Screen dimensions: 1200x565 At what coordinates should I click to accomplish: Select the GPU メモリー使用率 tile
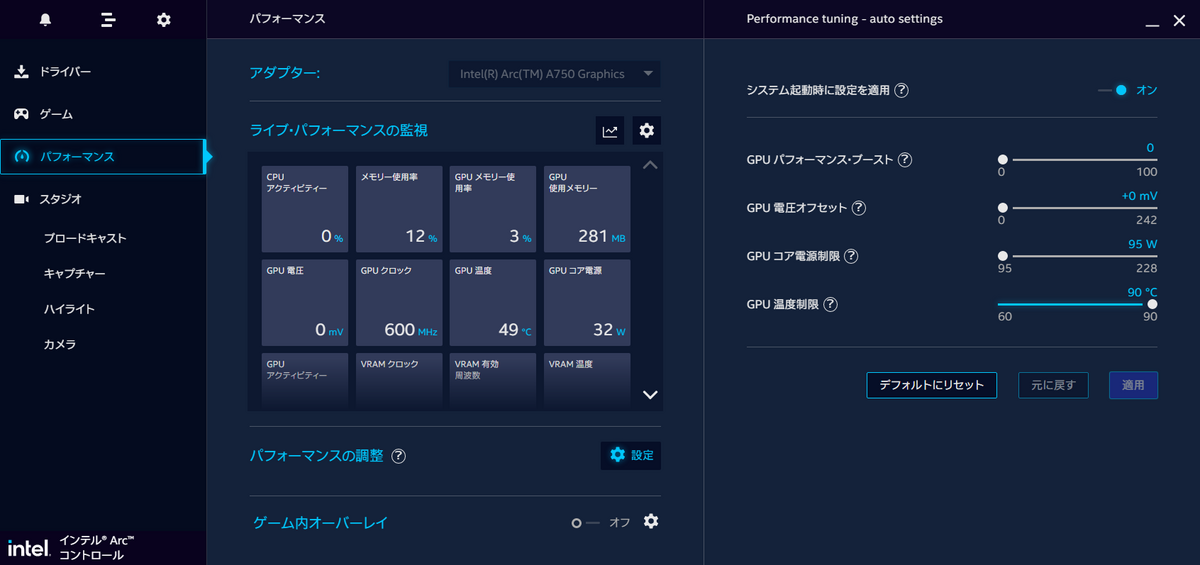(x=493, y=209)
